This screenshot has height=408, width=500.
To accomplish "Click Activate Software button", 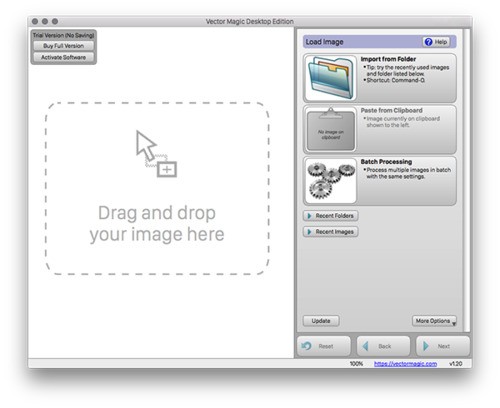I will tap(63, 57).
